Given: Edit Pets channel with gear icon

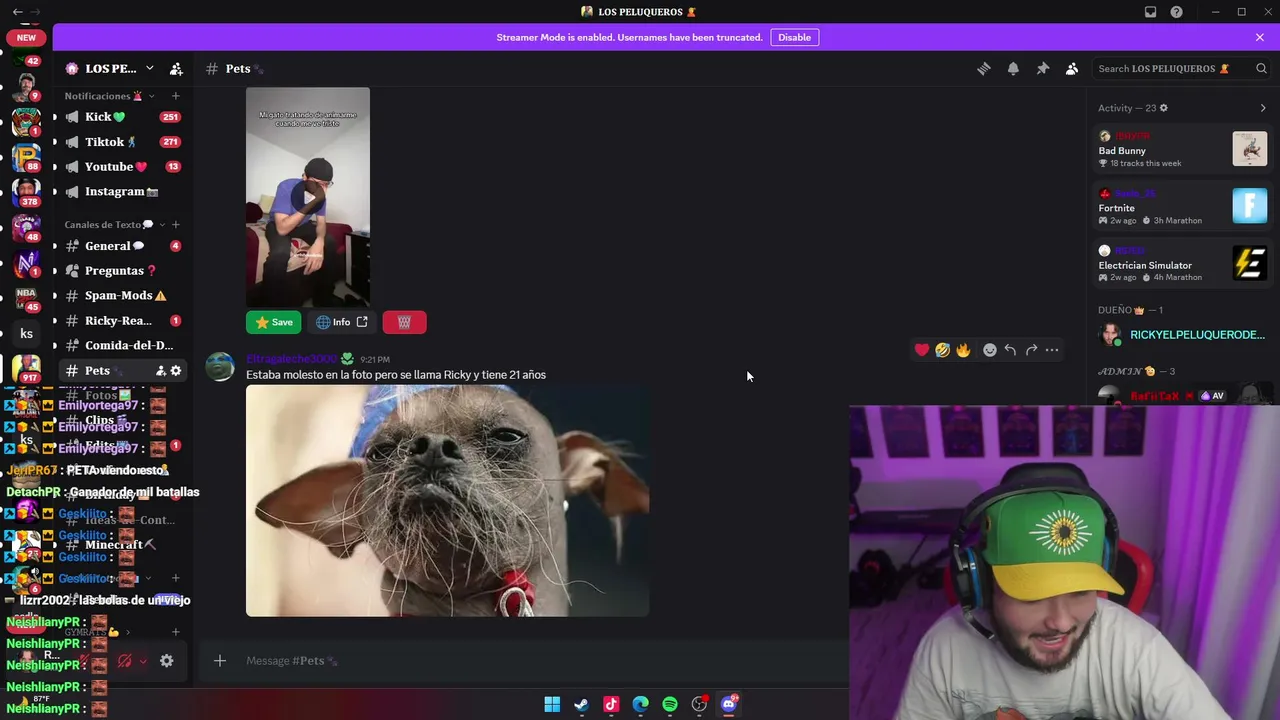Looking at the screenshot, I should coord(176,371).
